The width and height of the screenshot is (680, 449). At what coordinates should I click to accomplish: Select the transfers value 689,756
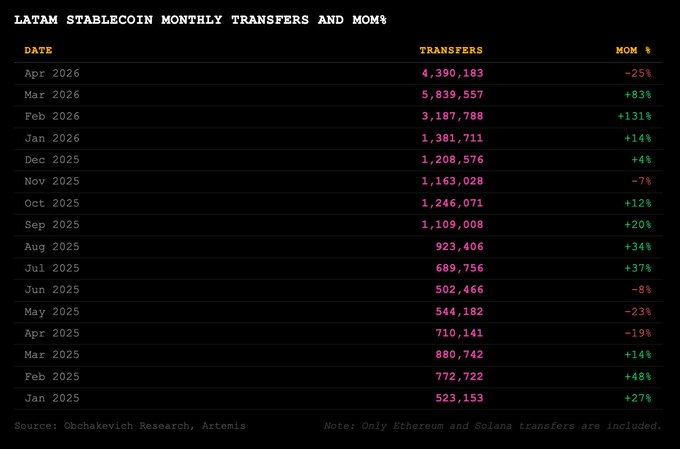pos(459,268)
